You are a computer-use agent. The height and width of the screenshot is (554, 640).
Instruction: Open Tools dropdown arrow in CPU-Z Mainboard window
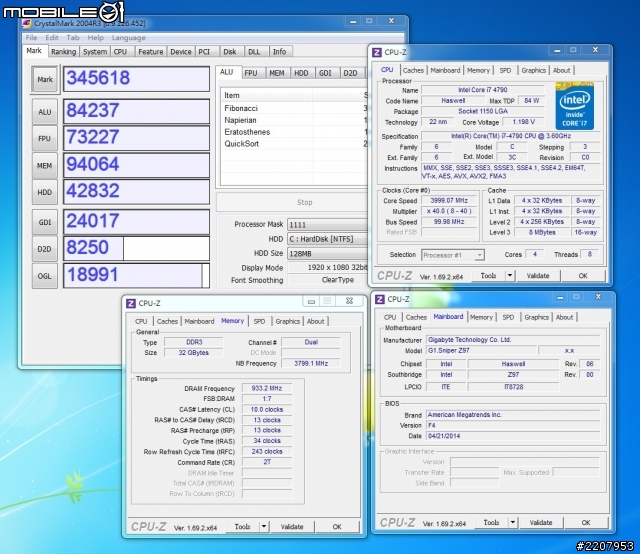tap(513, 522)
